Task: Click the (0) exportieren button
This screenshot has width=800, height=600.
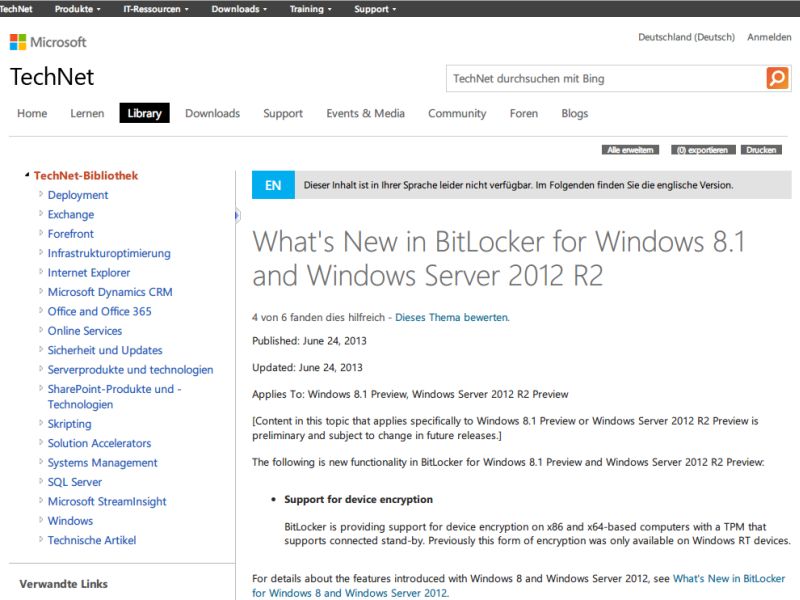Action: point(703,150)
